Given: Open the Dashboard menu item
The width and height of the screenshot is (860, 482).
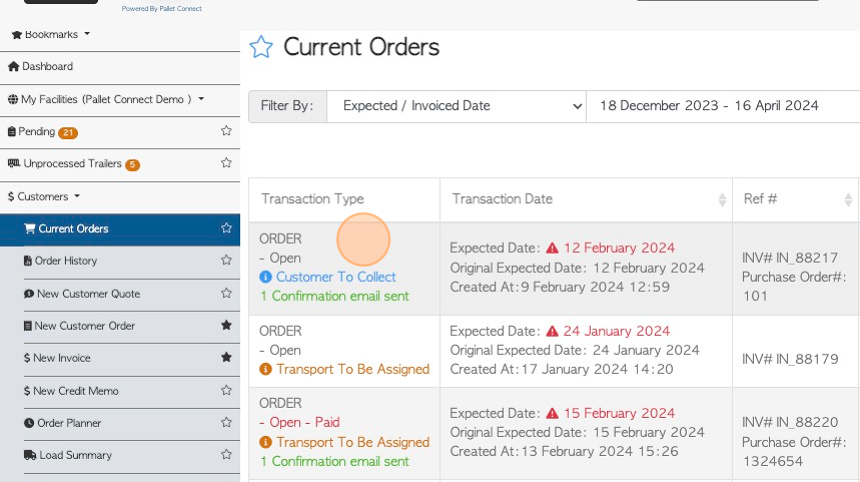Looking at the screenshot, I should click(x=41, y=66).
